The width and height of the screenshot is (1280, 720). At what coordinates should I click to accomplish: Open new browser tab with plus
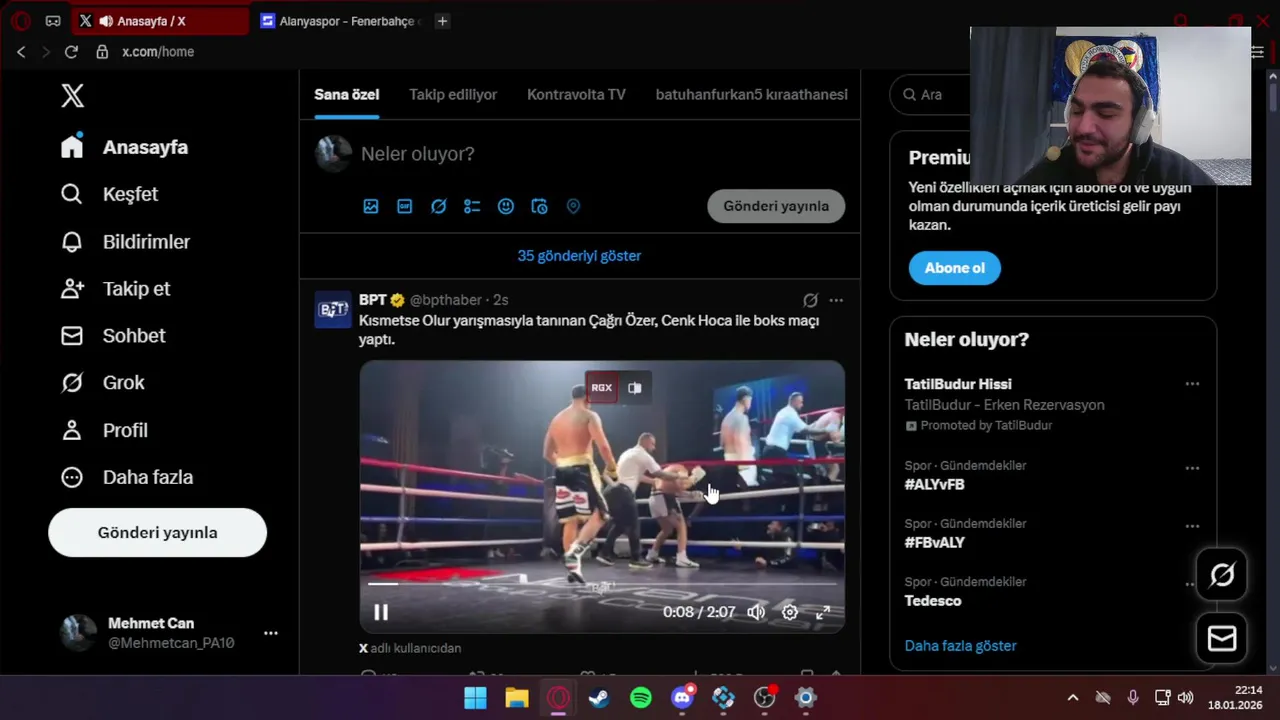442,21
